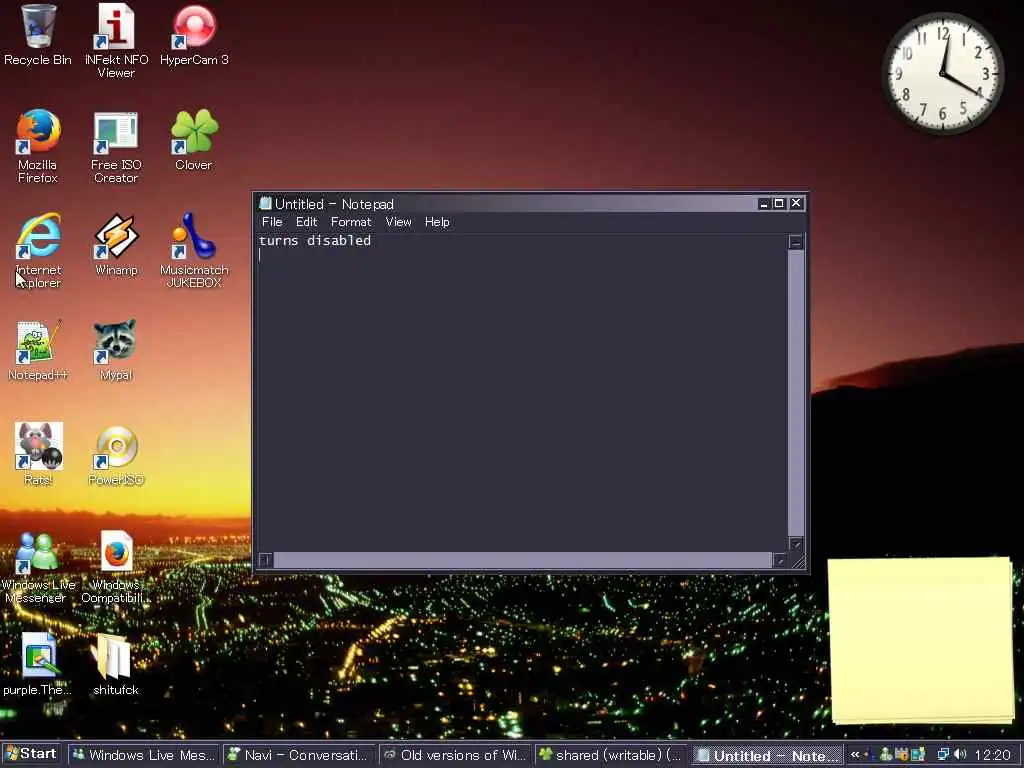Click the network computers tray icon
Viewport: 1024px width, 768px height.
coord(943,755)
